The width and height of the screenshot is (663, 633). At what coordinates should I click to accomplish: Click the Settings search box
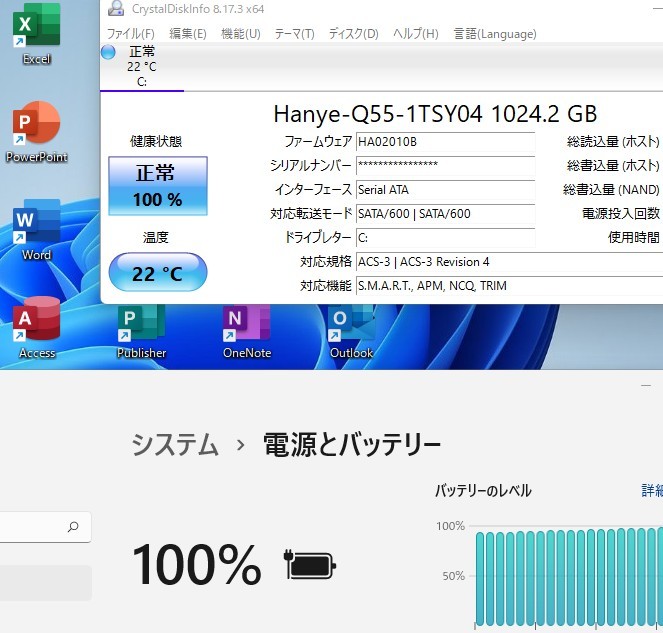click(x=45, y=527)
